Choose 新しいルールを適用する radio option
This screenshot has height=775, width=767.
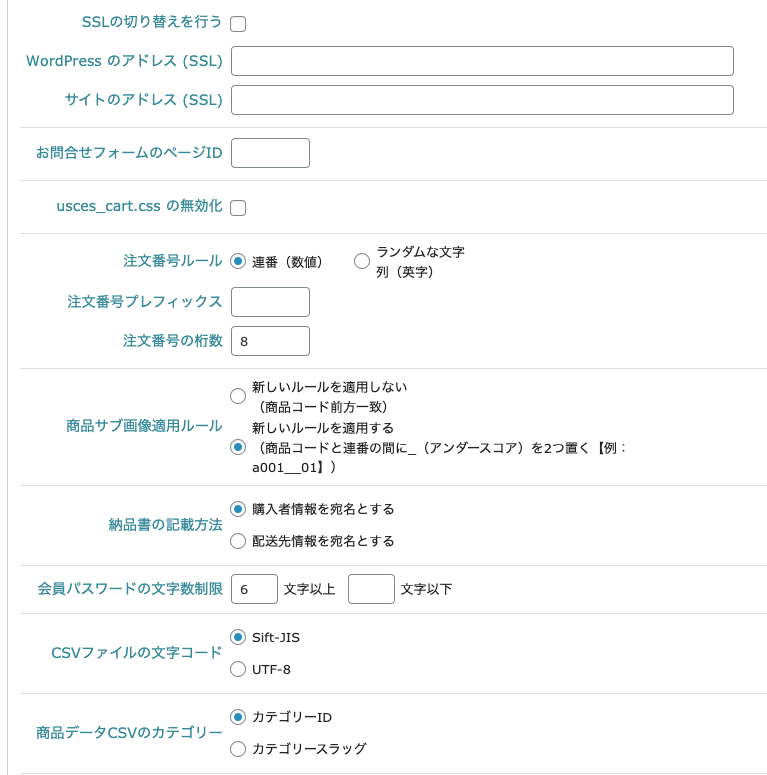pyautogui.click(x=238, y=447)
